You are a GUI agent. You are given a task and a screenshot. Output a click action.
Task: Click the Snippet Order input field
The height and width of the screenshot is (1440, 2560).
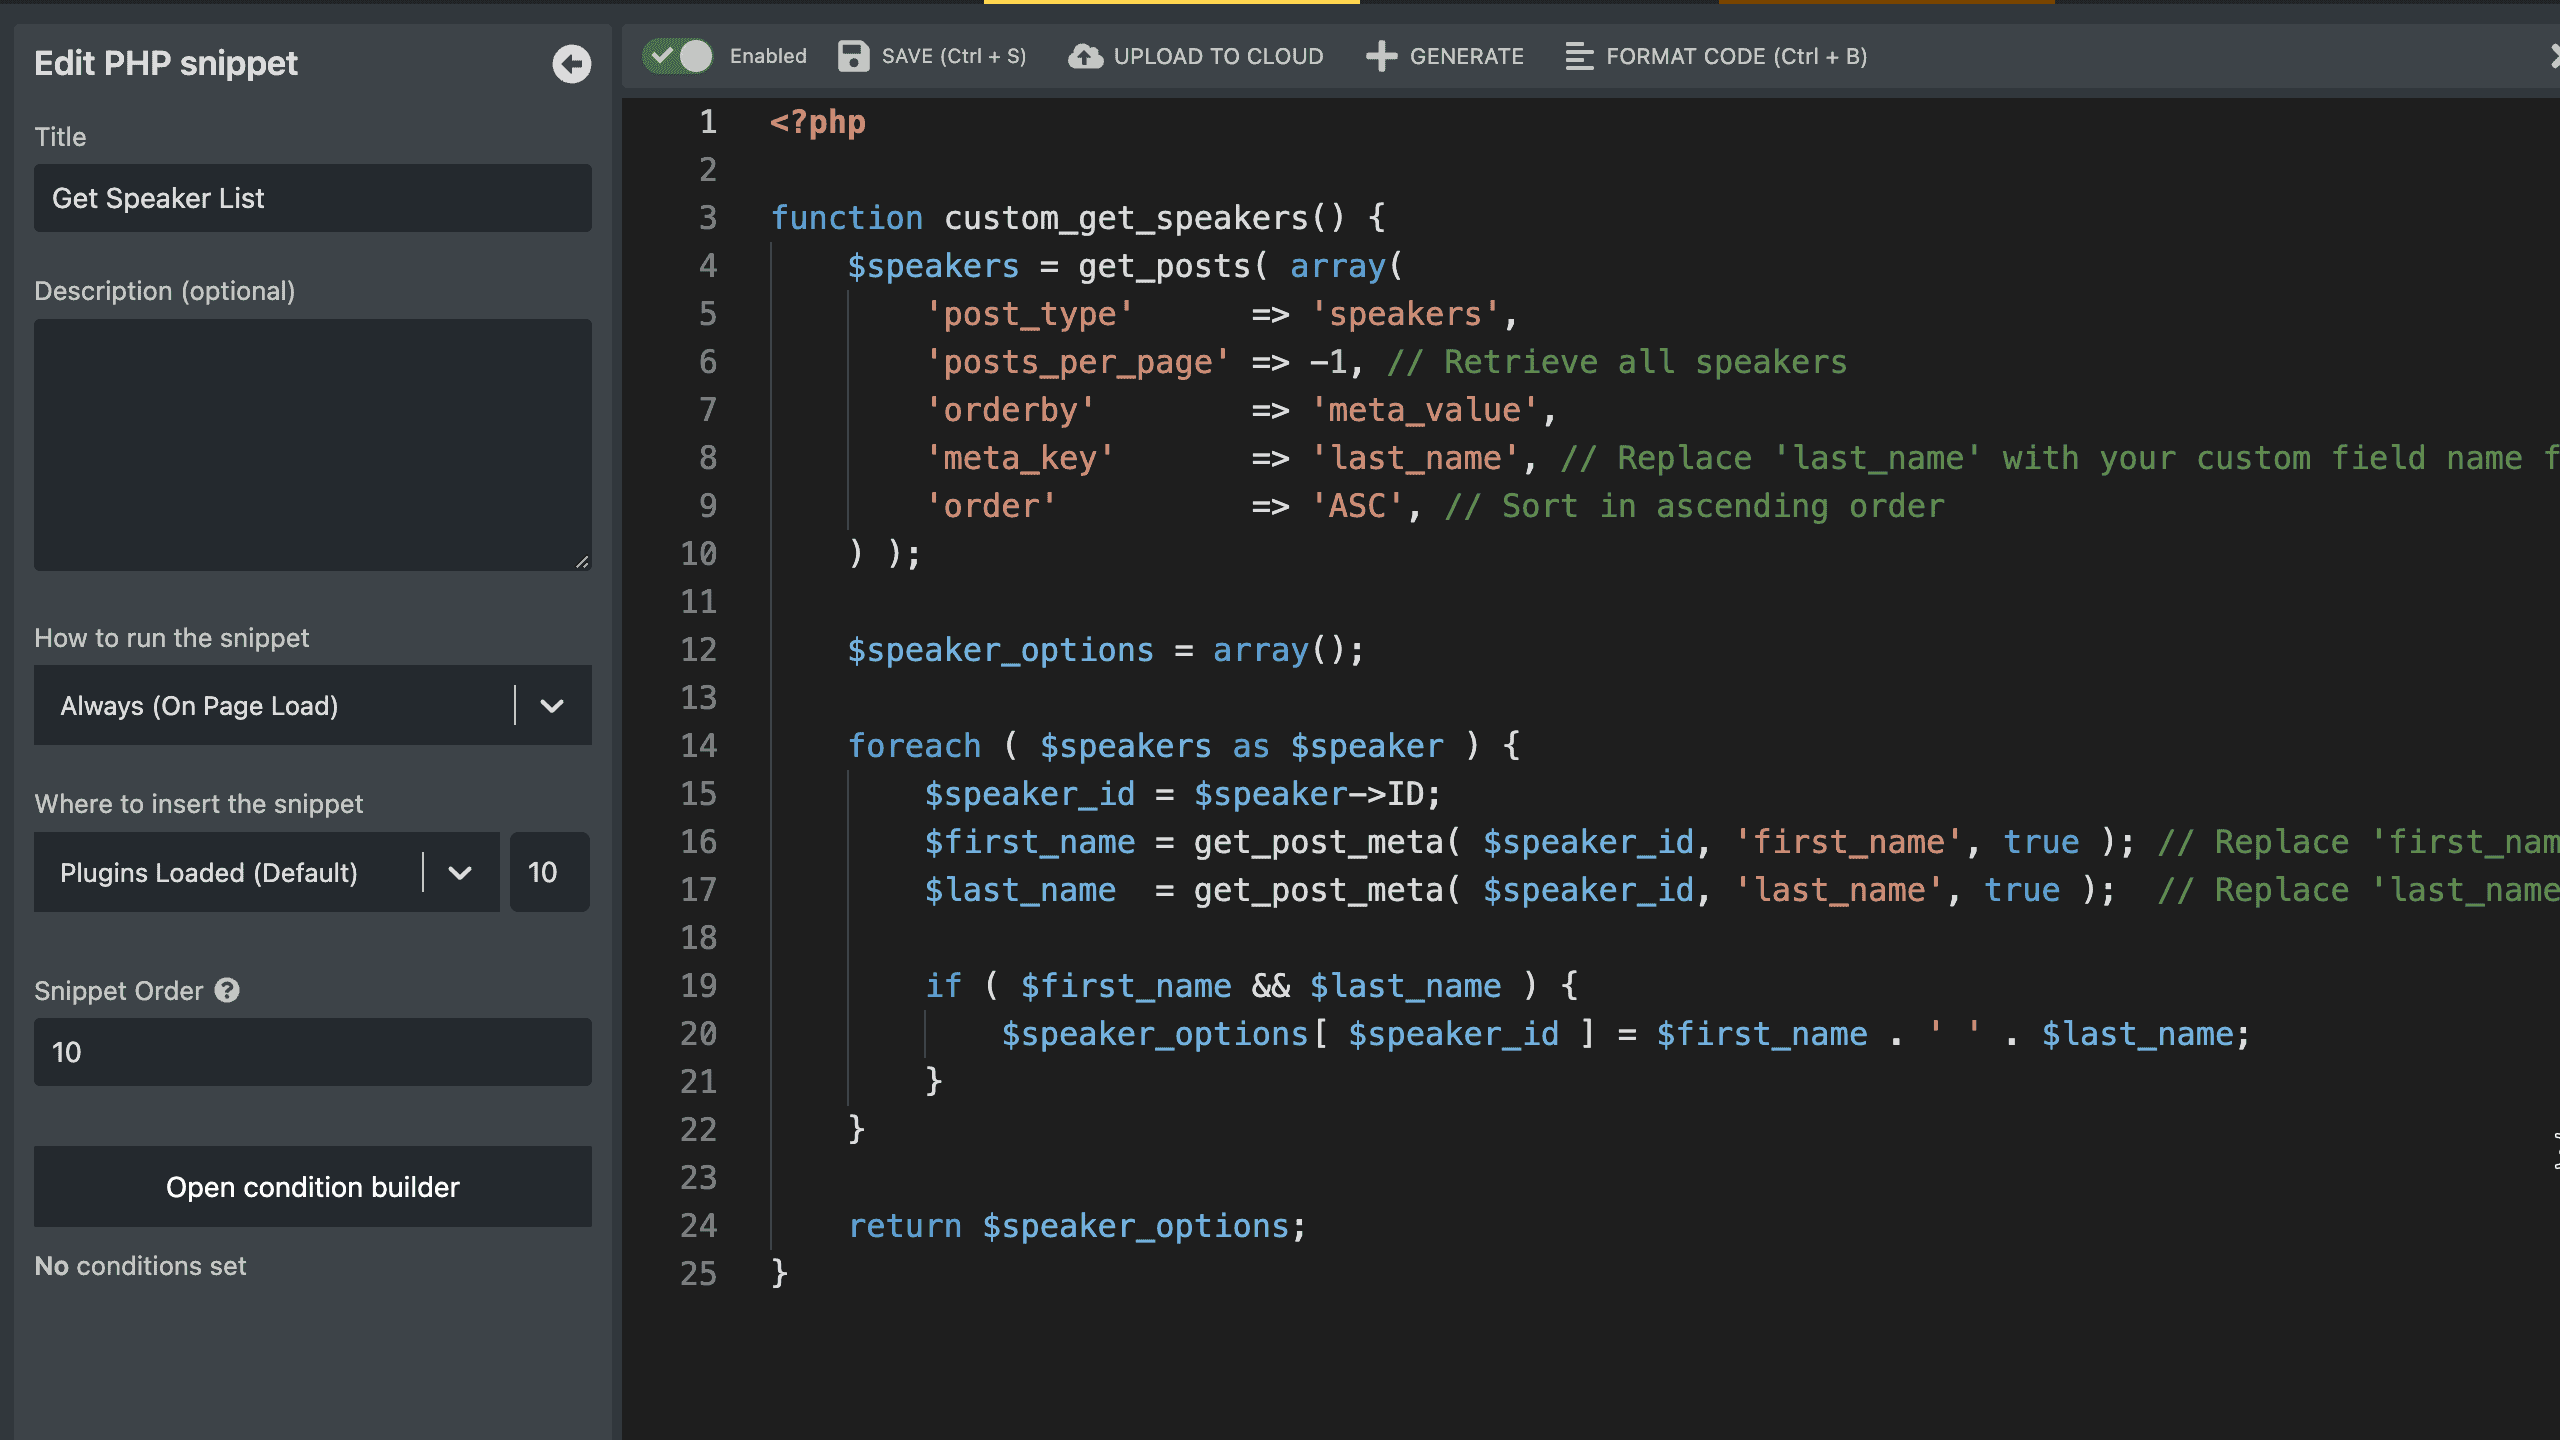pyautogui.click(x=312, y=1052)
